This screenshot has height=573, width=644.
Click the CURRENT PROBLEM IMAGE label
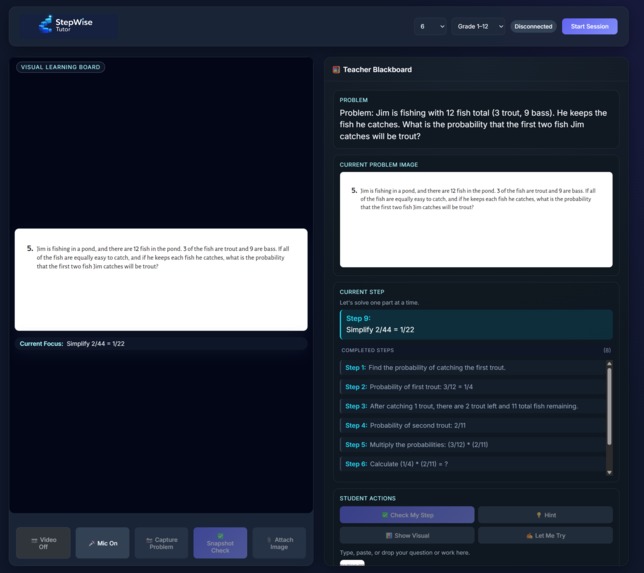(x=379, y=165)
